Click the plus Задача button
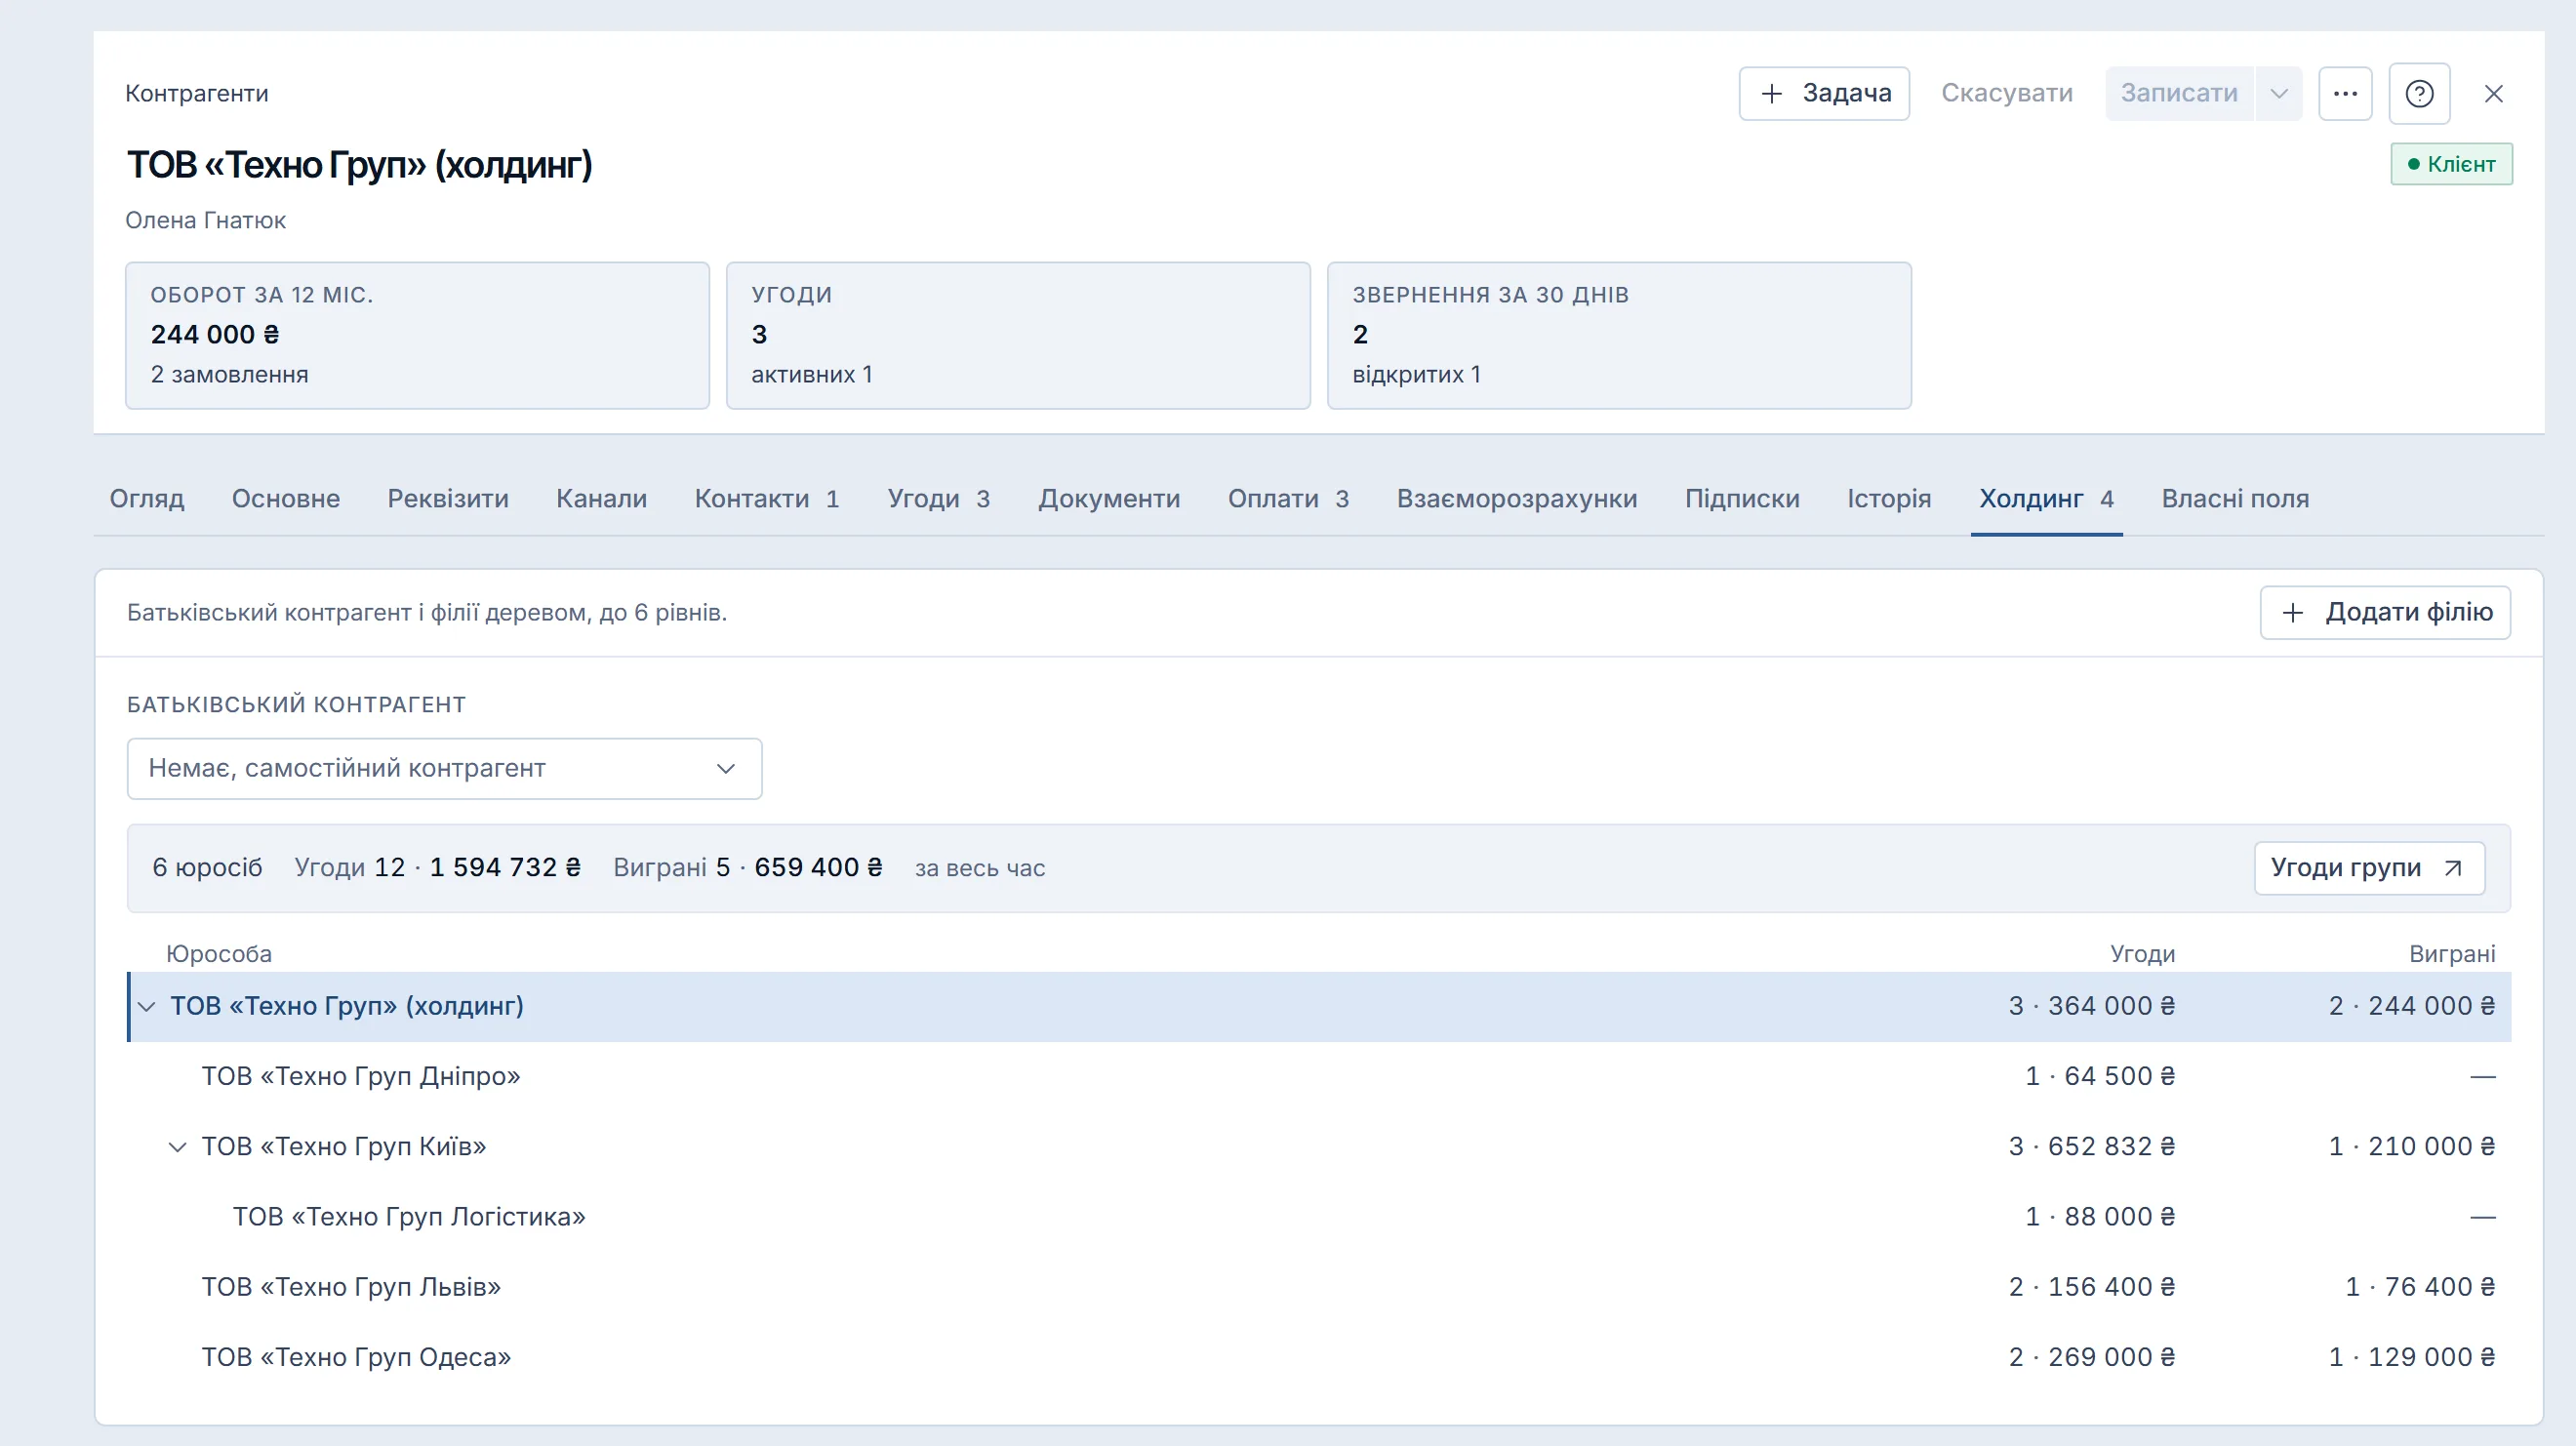2576x1446 pixels. pyautogui.click(x=1824, y=94)
